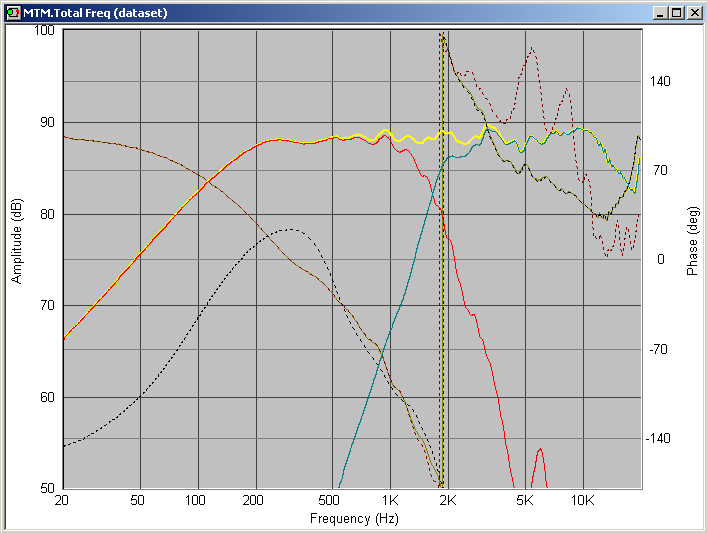Click the MTM.Total Freq window icon
The image size is (707, 533).
(x=14, y=13)
